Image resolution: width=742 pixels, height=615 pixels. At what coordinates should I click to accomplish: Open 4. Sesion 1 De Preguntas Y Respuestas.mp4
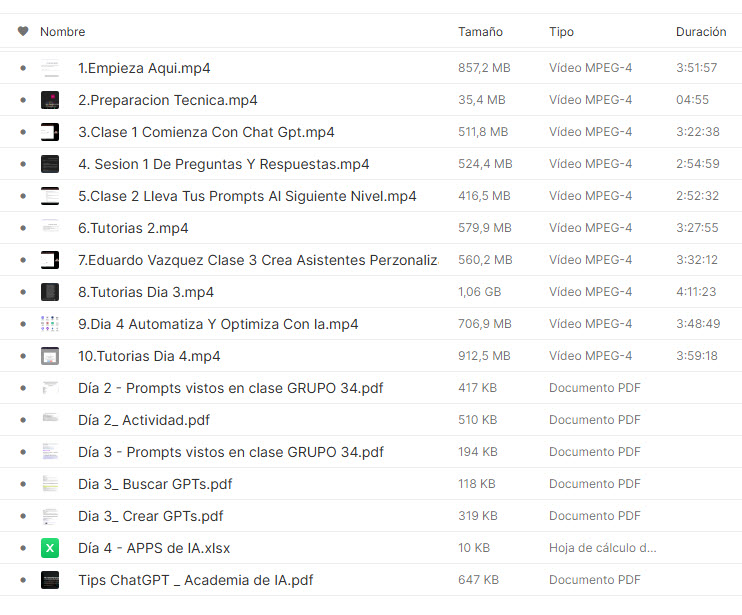[223, 164]
